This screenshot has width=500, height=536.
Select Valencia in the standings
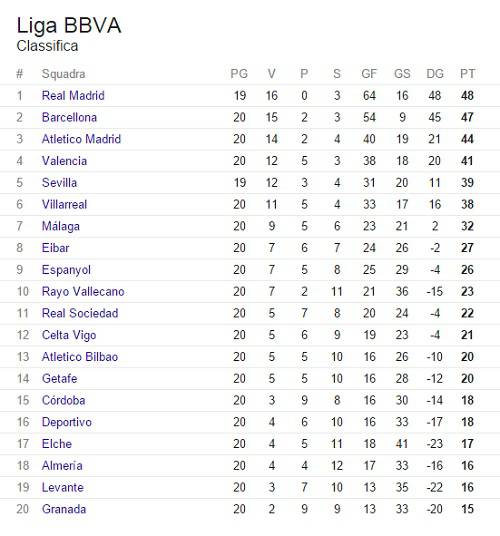point(64,161)
